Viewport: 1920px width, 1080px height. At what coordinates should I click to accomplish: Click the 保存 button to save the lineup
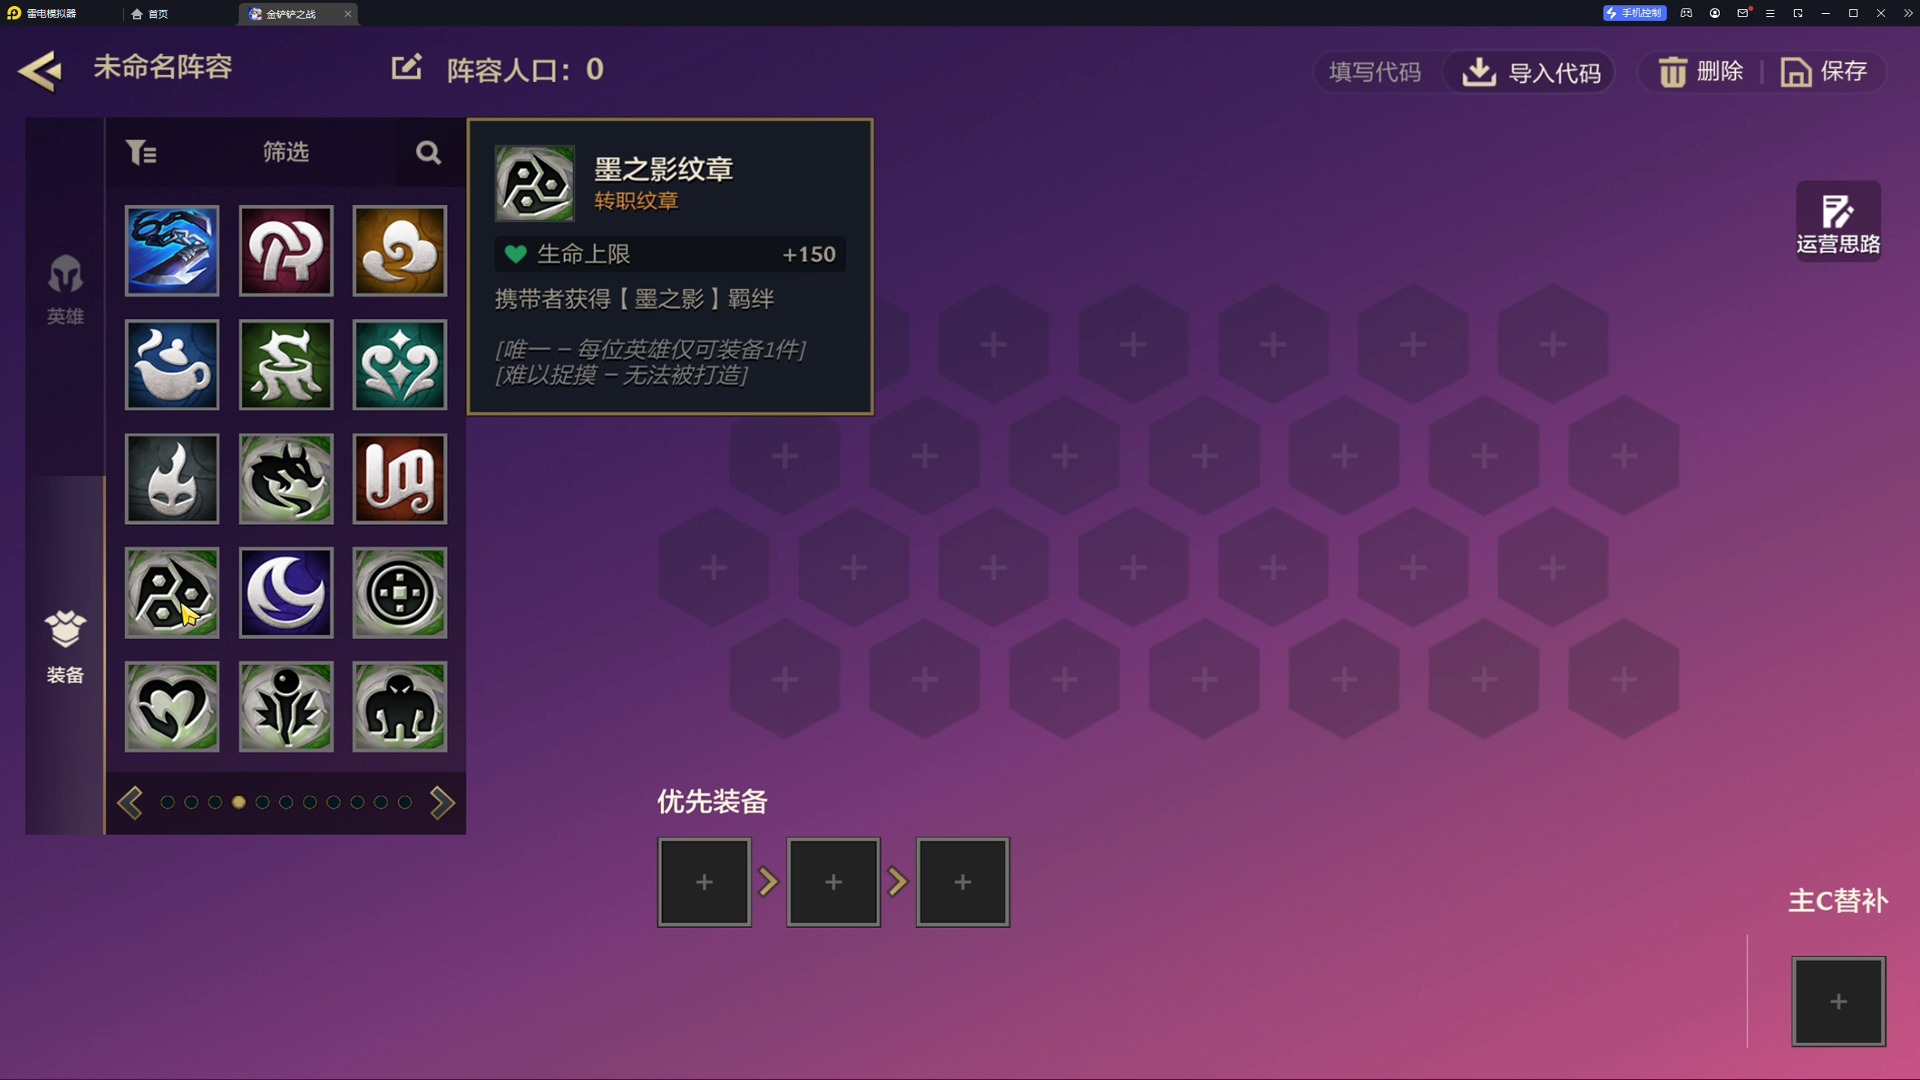[x=1826, y=71]
